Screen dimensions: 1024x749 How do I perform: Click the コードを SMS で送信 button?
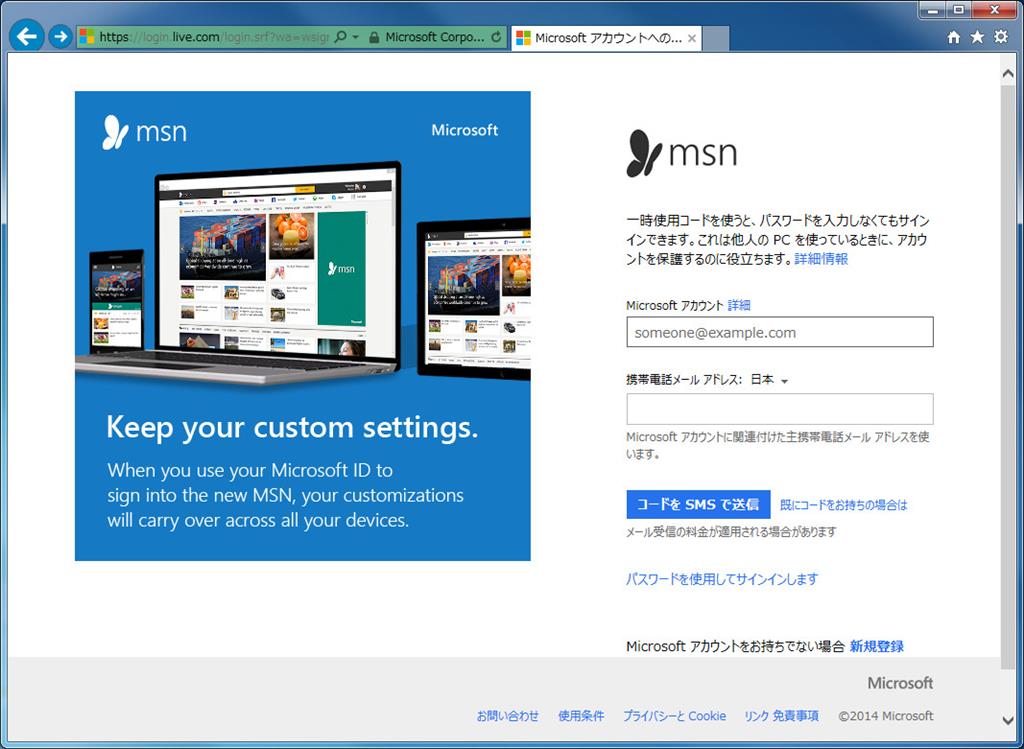698,504
